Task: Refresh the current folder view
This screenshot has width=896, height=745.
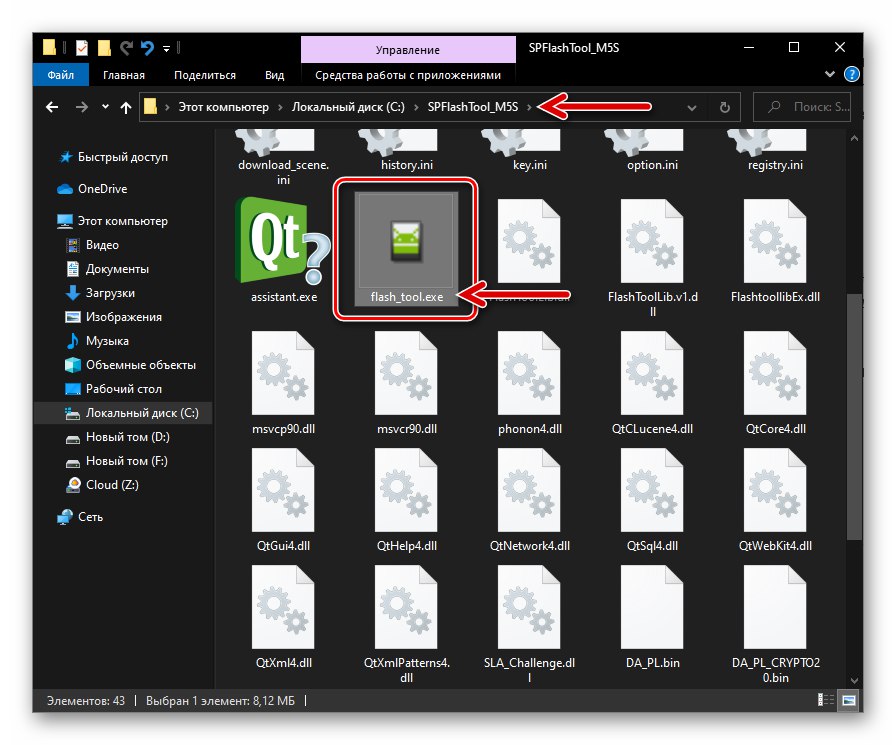Action: click(x=725, y=107)
